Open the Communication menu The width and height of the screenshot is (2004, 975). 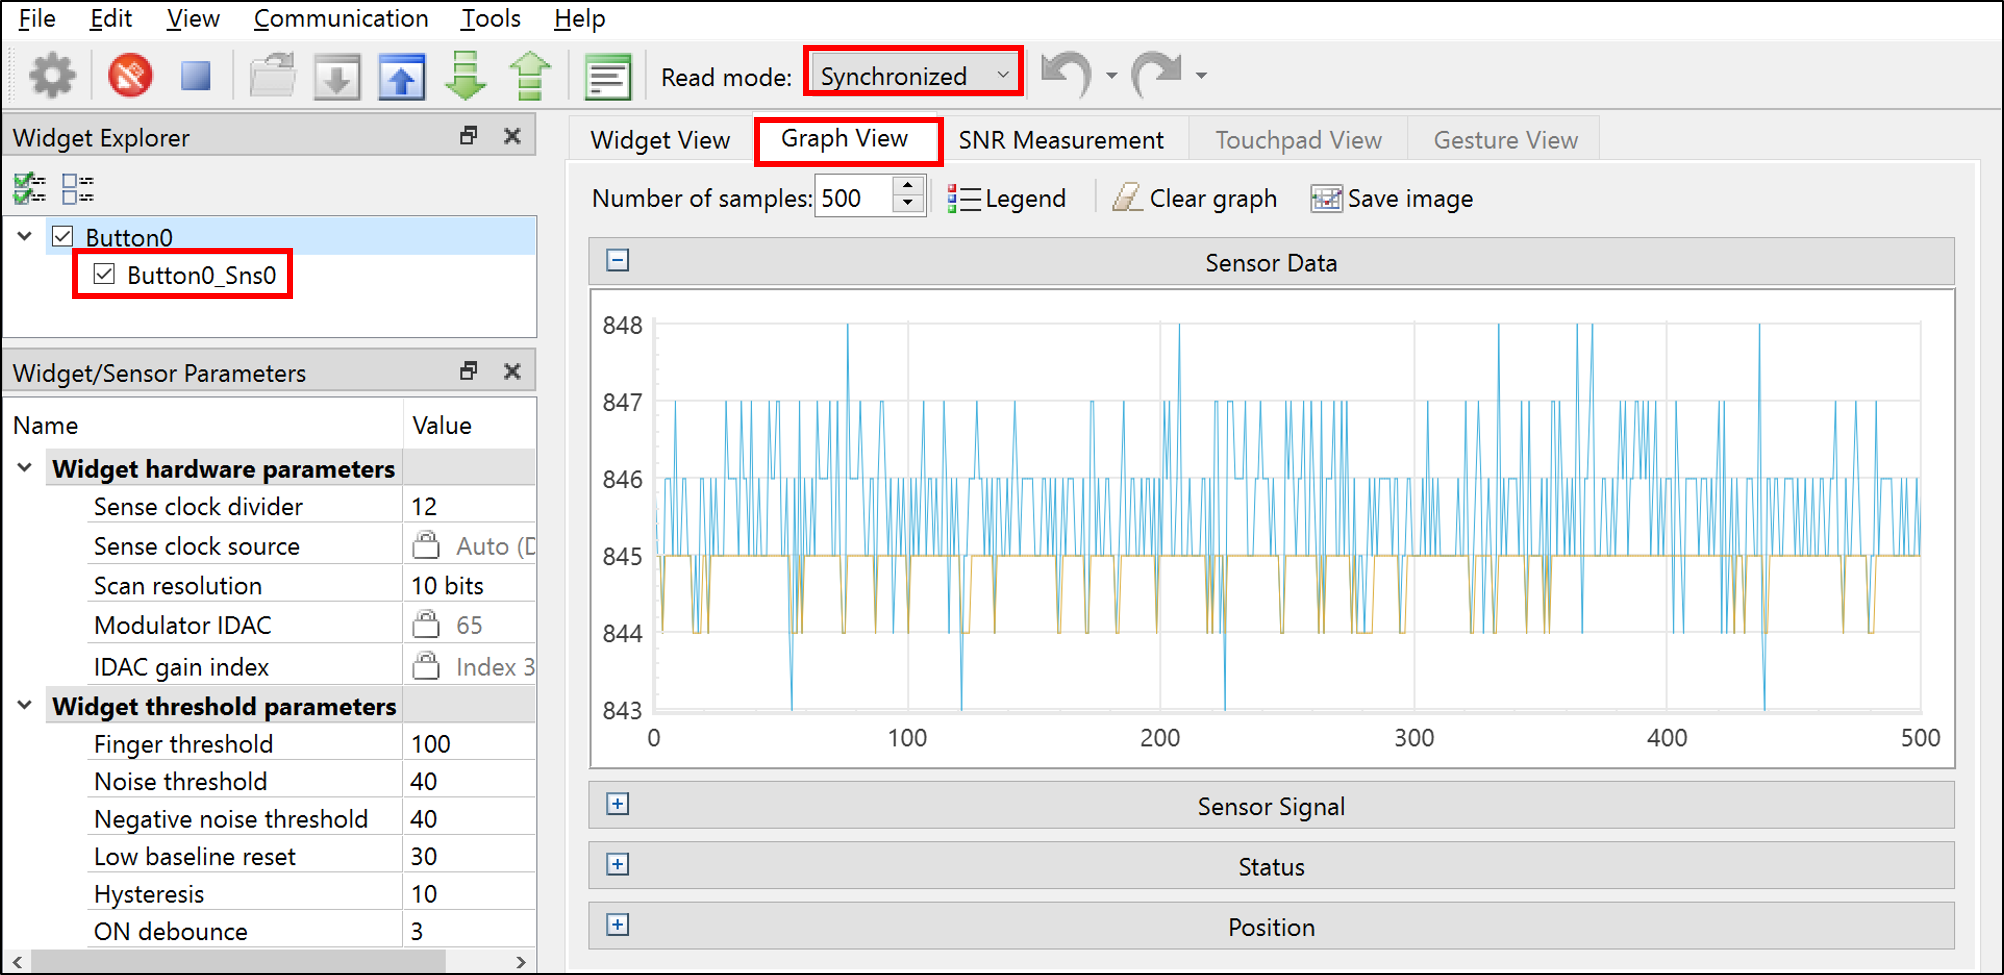tap(341, 18)
